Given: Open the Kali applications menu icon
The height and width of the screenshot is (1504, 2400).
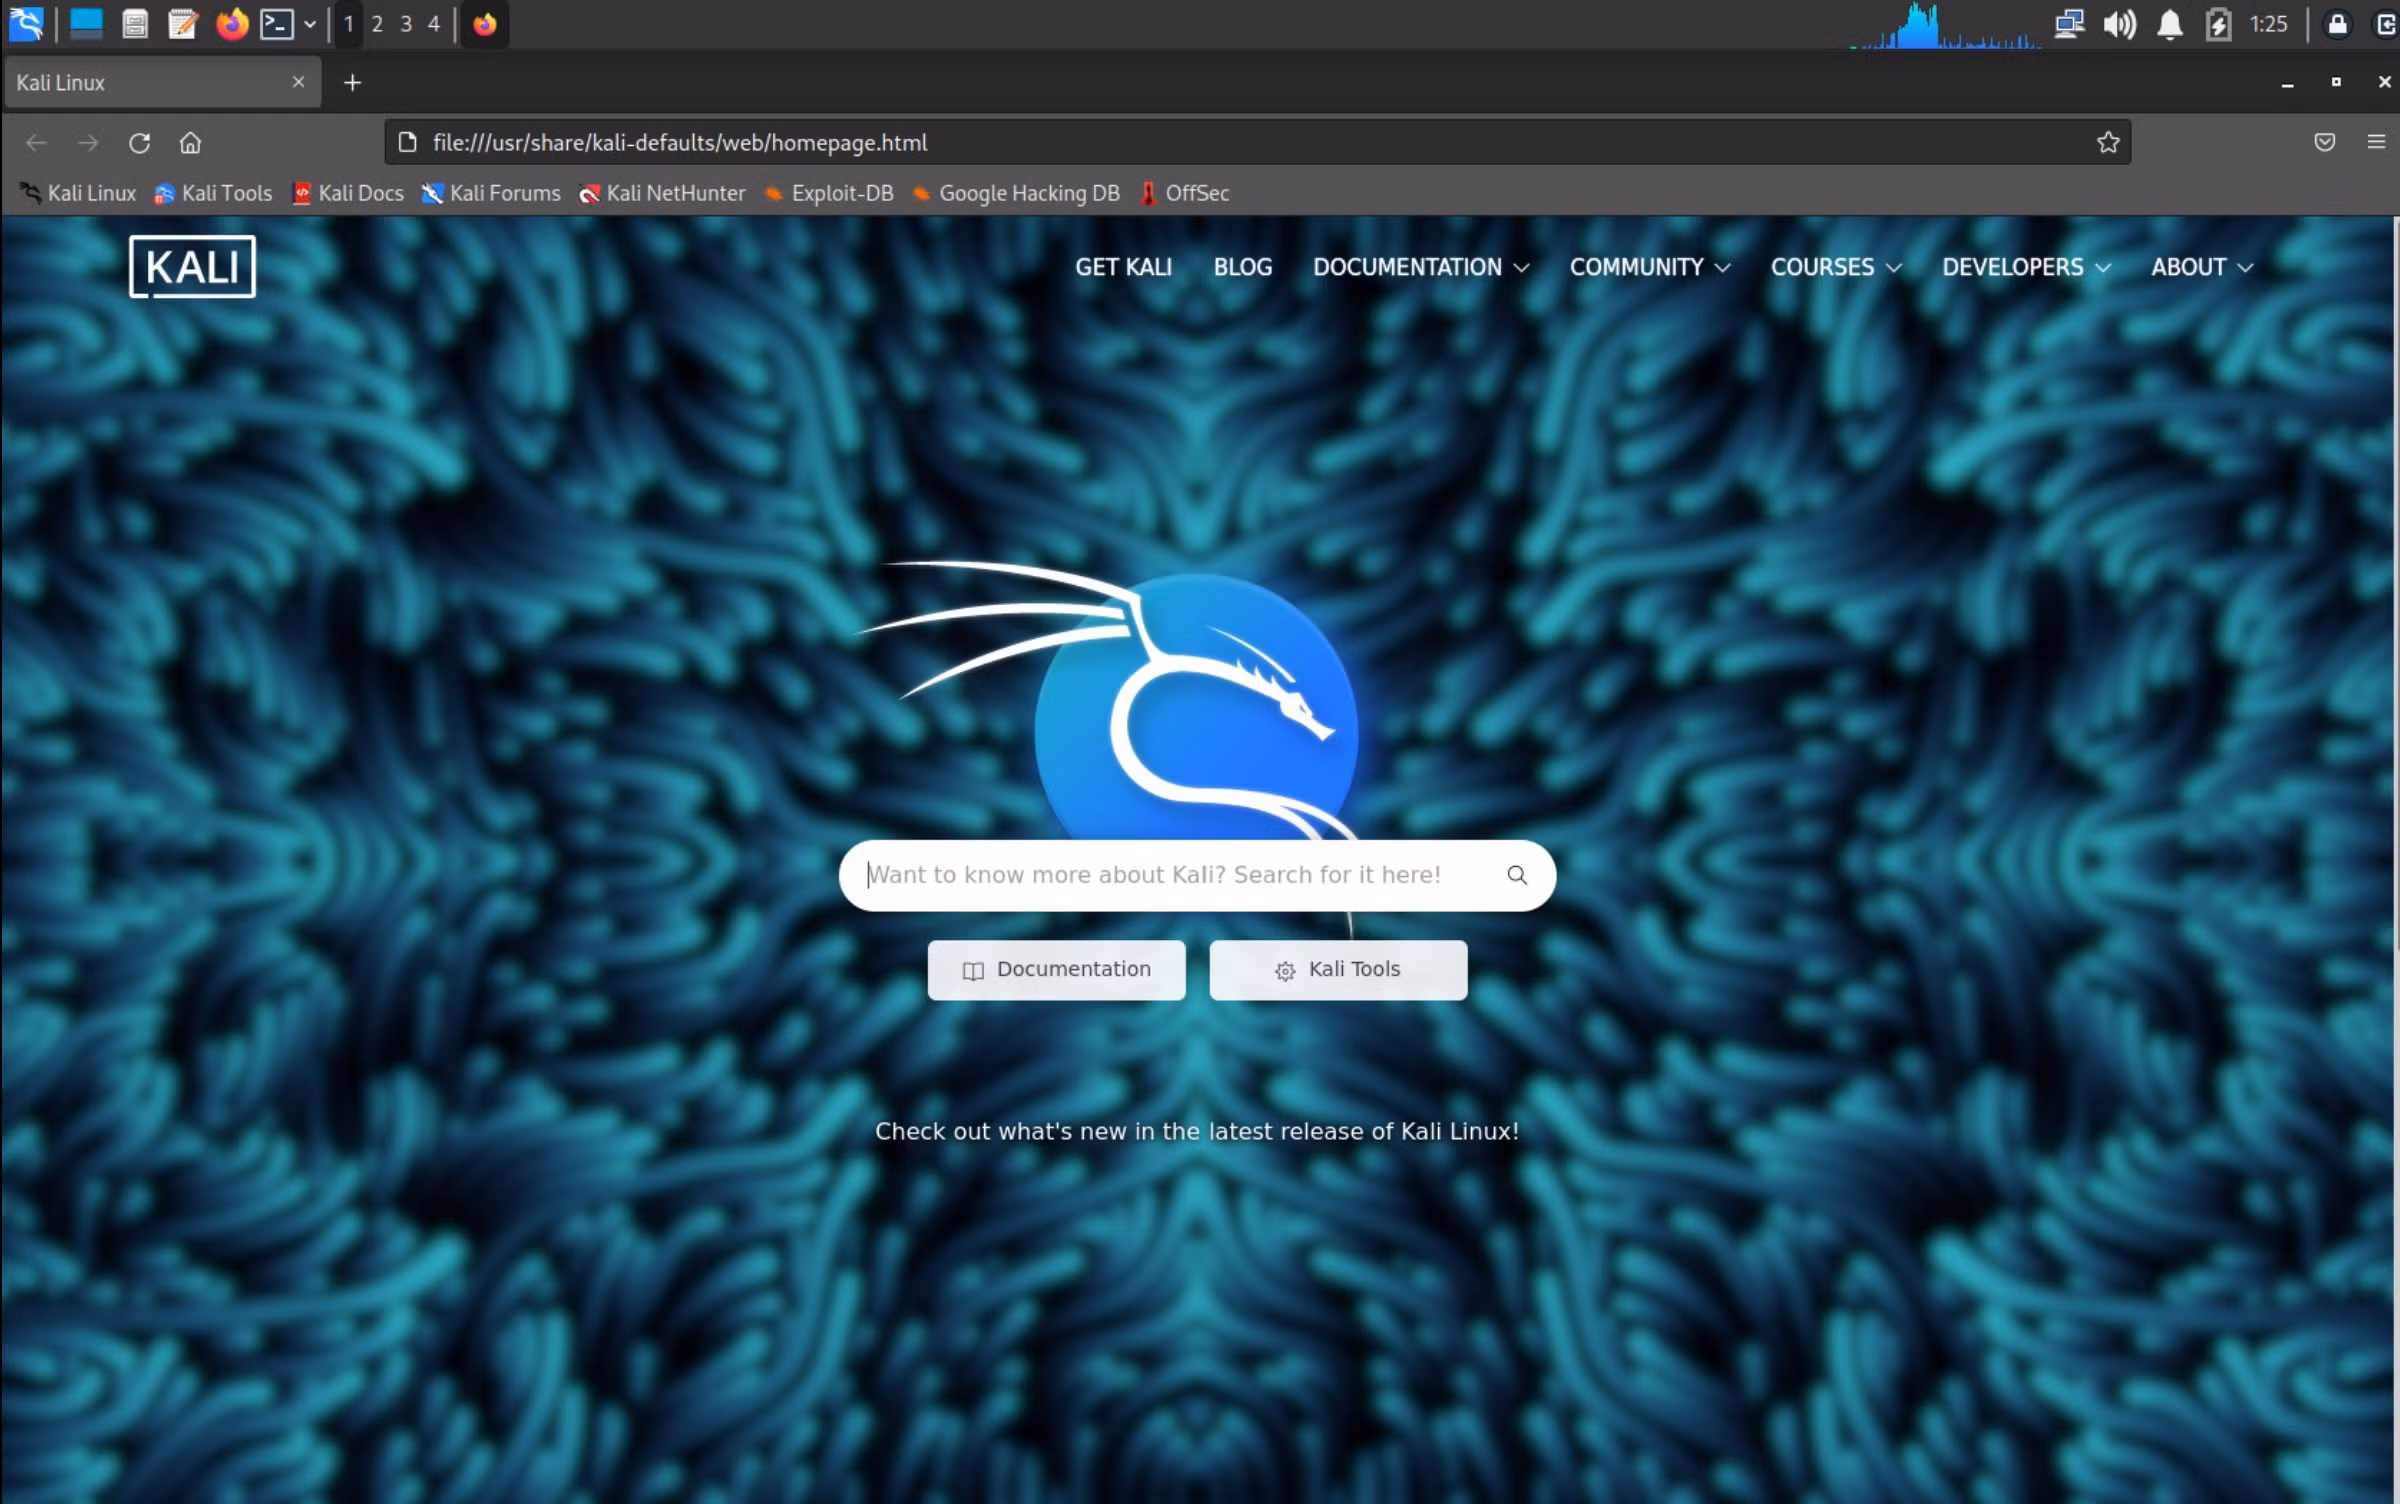Looking at the screenshot, I should [x=26, y=24].
